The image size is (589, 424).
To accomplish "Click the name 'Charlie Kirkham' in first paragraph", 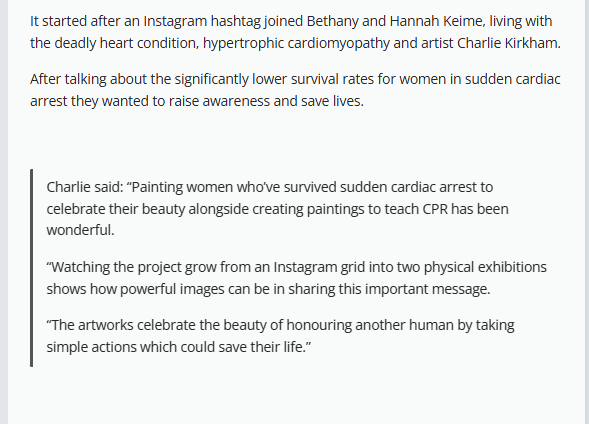I will tap(507, 43).
